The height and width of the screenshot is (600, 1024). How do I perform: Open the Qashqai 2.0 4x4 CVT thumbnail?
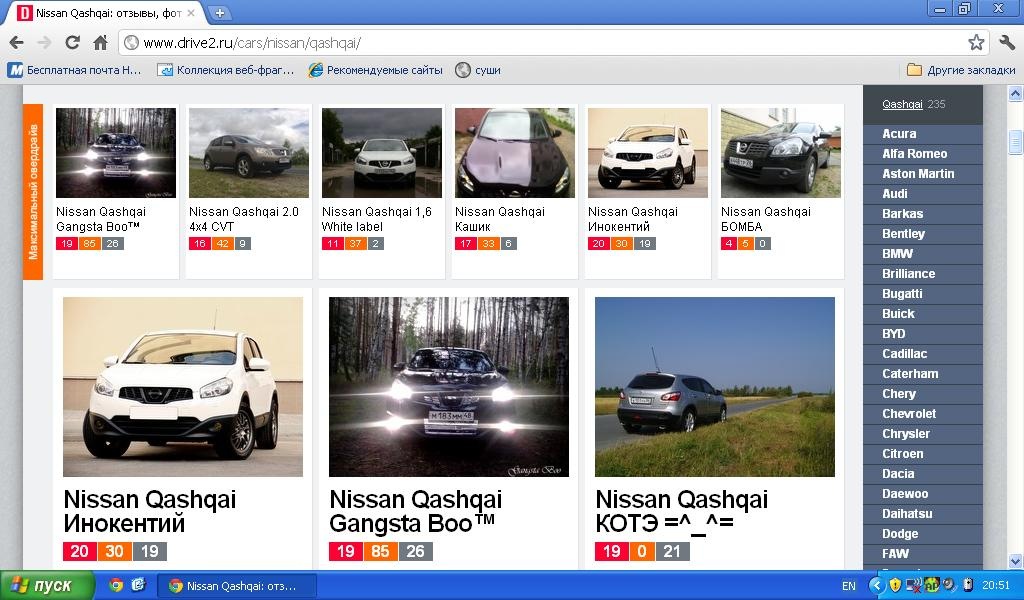(249, 153)
